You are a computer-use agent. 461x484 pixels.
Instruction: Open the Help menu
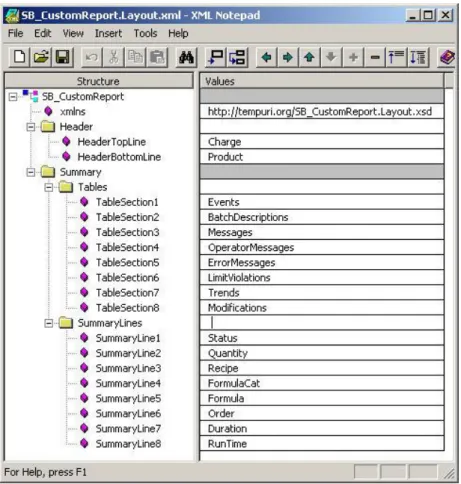178,33
